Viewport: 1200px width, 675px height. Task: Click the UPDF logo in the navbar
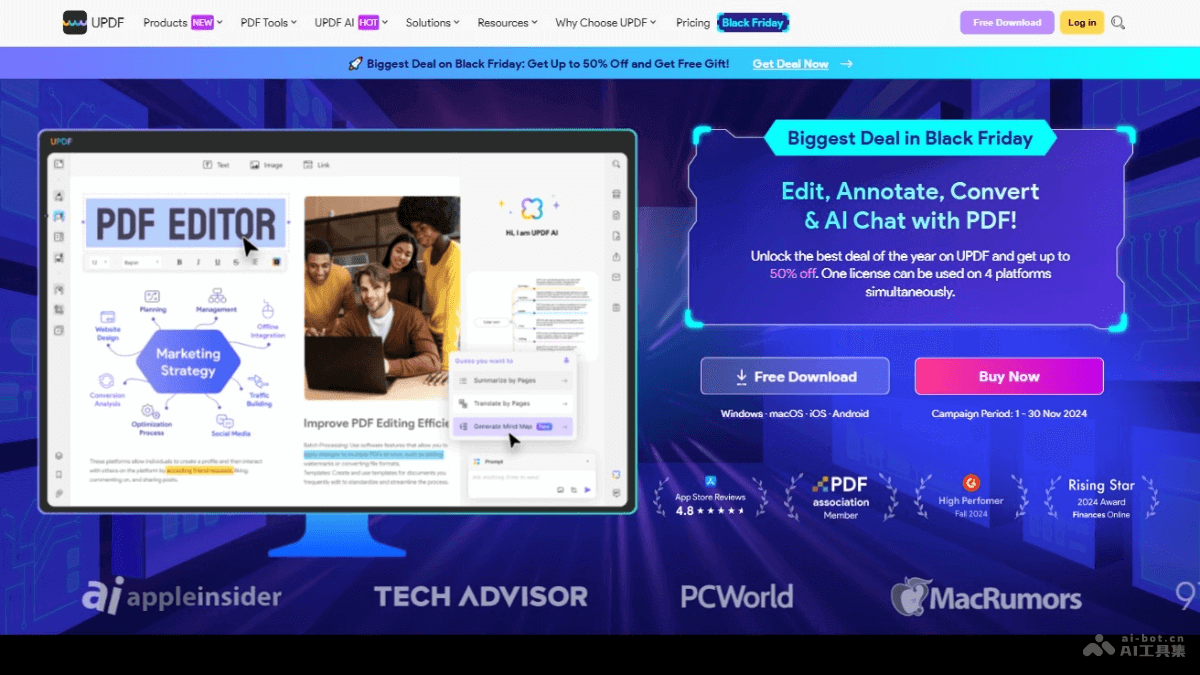click(93, 22)
